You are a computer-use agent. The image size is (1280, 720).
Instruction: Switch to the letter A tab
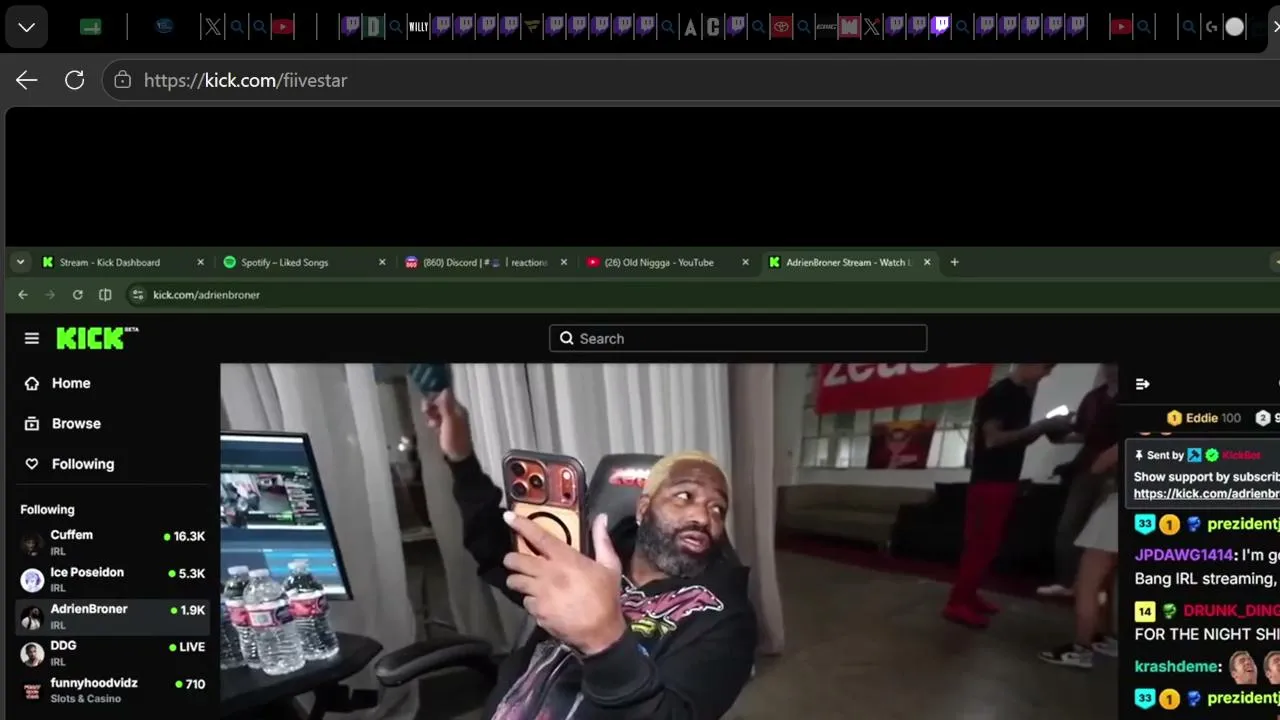[690, 27]
